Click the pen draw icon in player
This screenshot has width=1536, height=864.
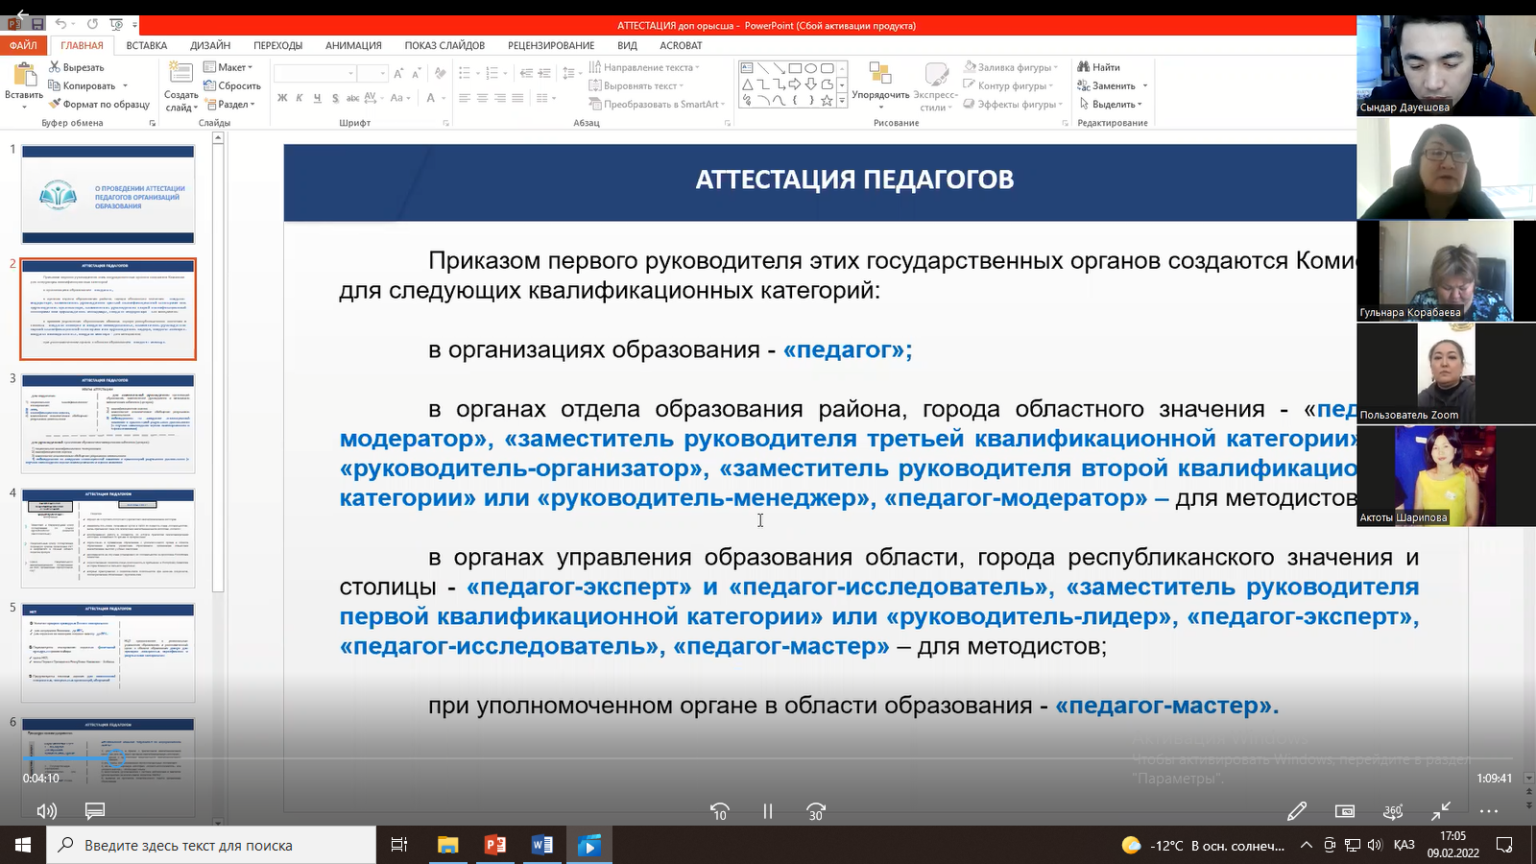tap(1296, 811)
